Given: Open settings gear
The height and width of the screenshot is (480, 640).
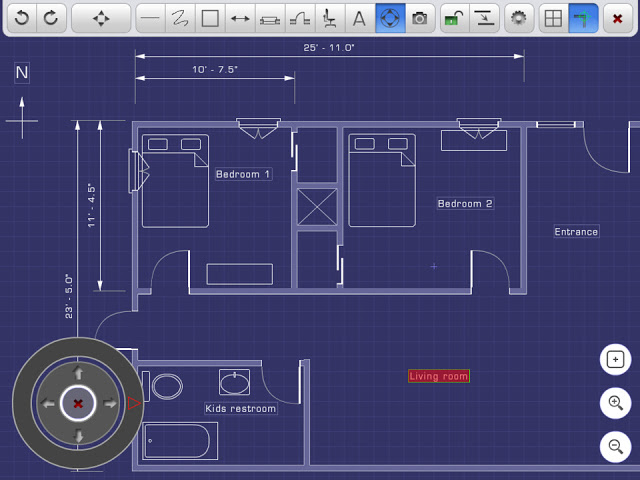Looking at the screenshot, I should (519, 18).
